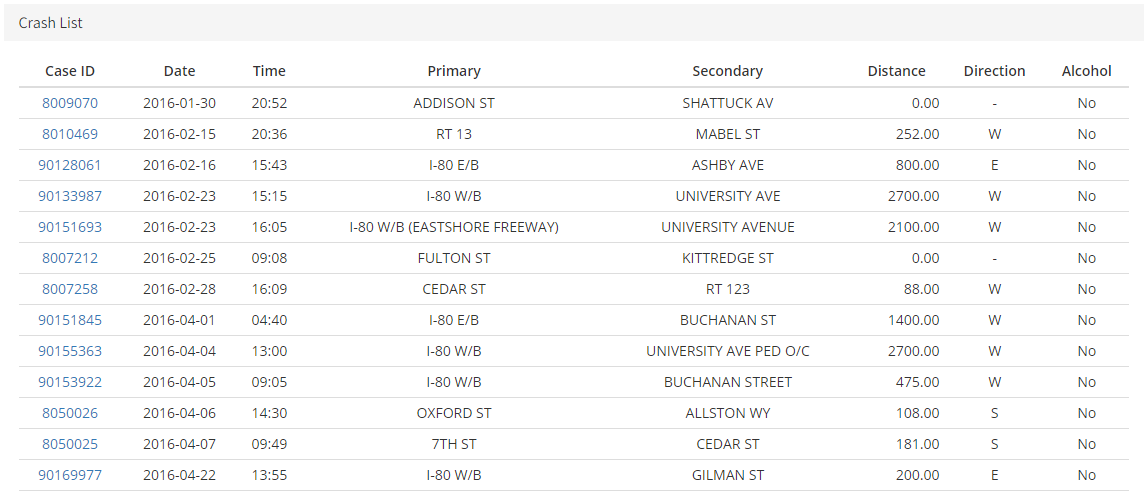Click the Primary column header

click(454, 71)
